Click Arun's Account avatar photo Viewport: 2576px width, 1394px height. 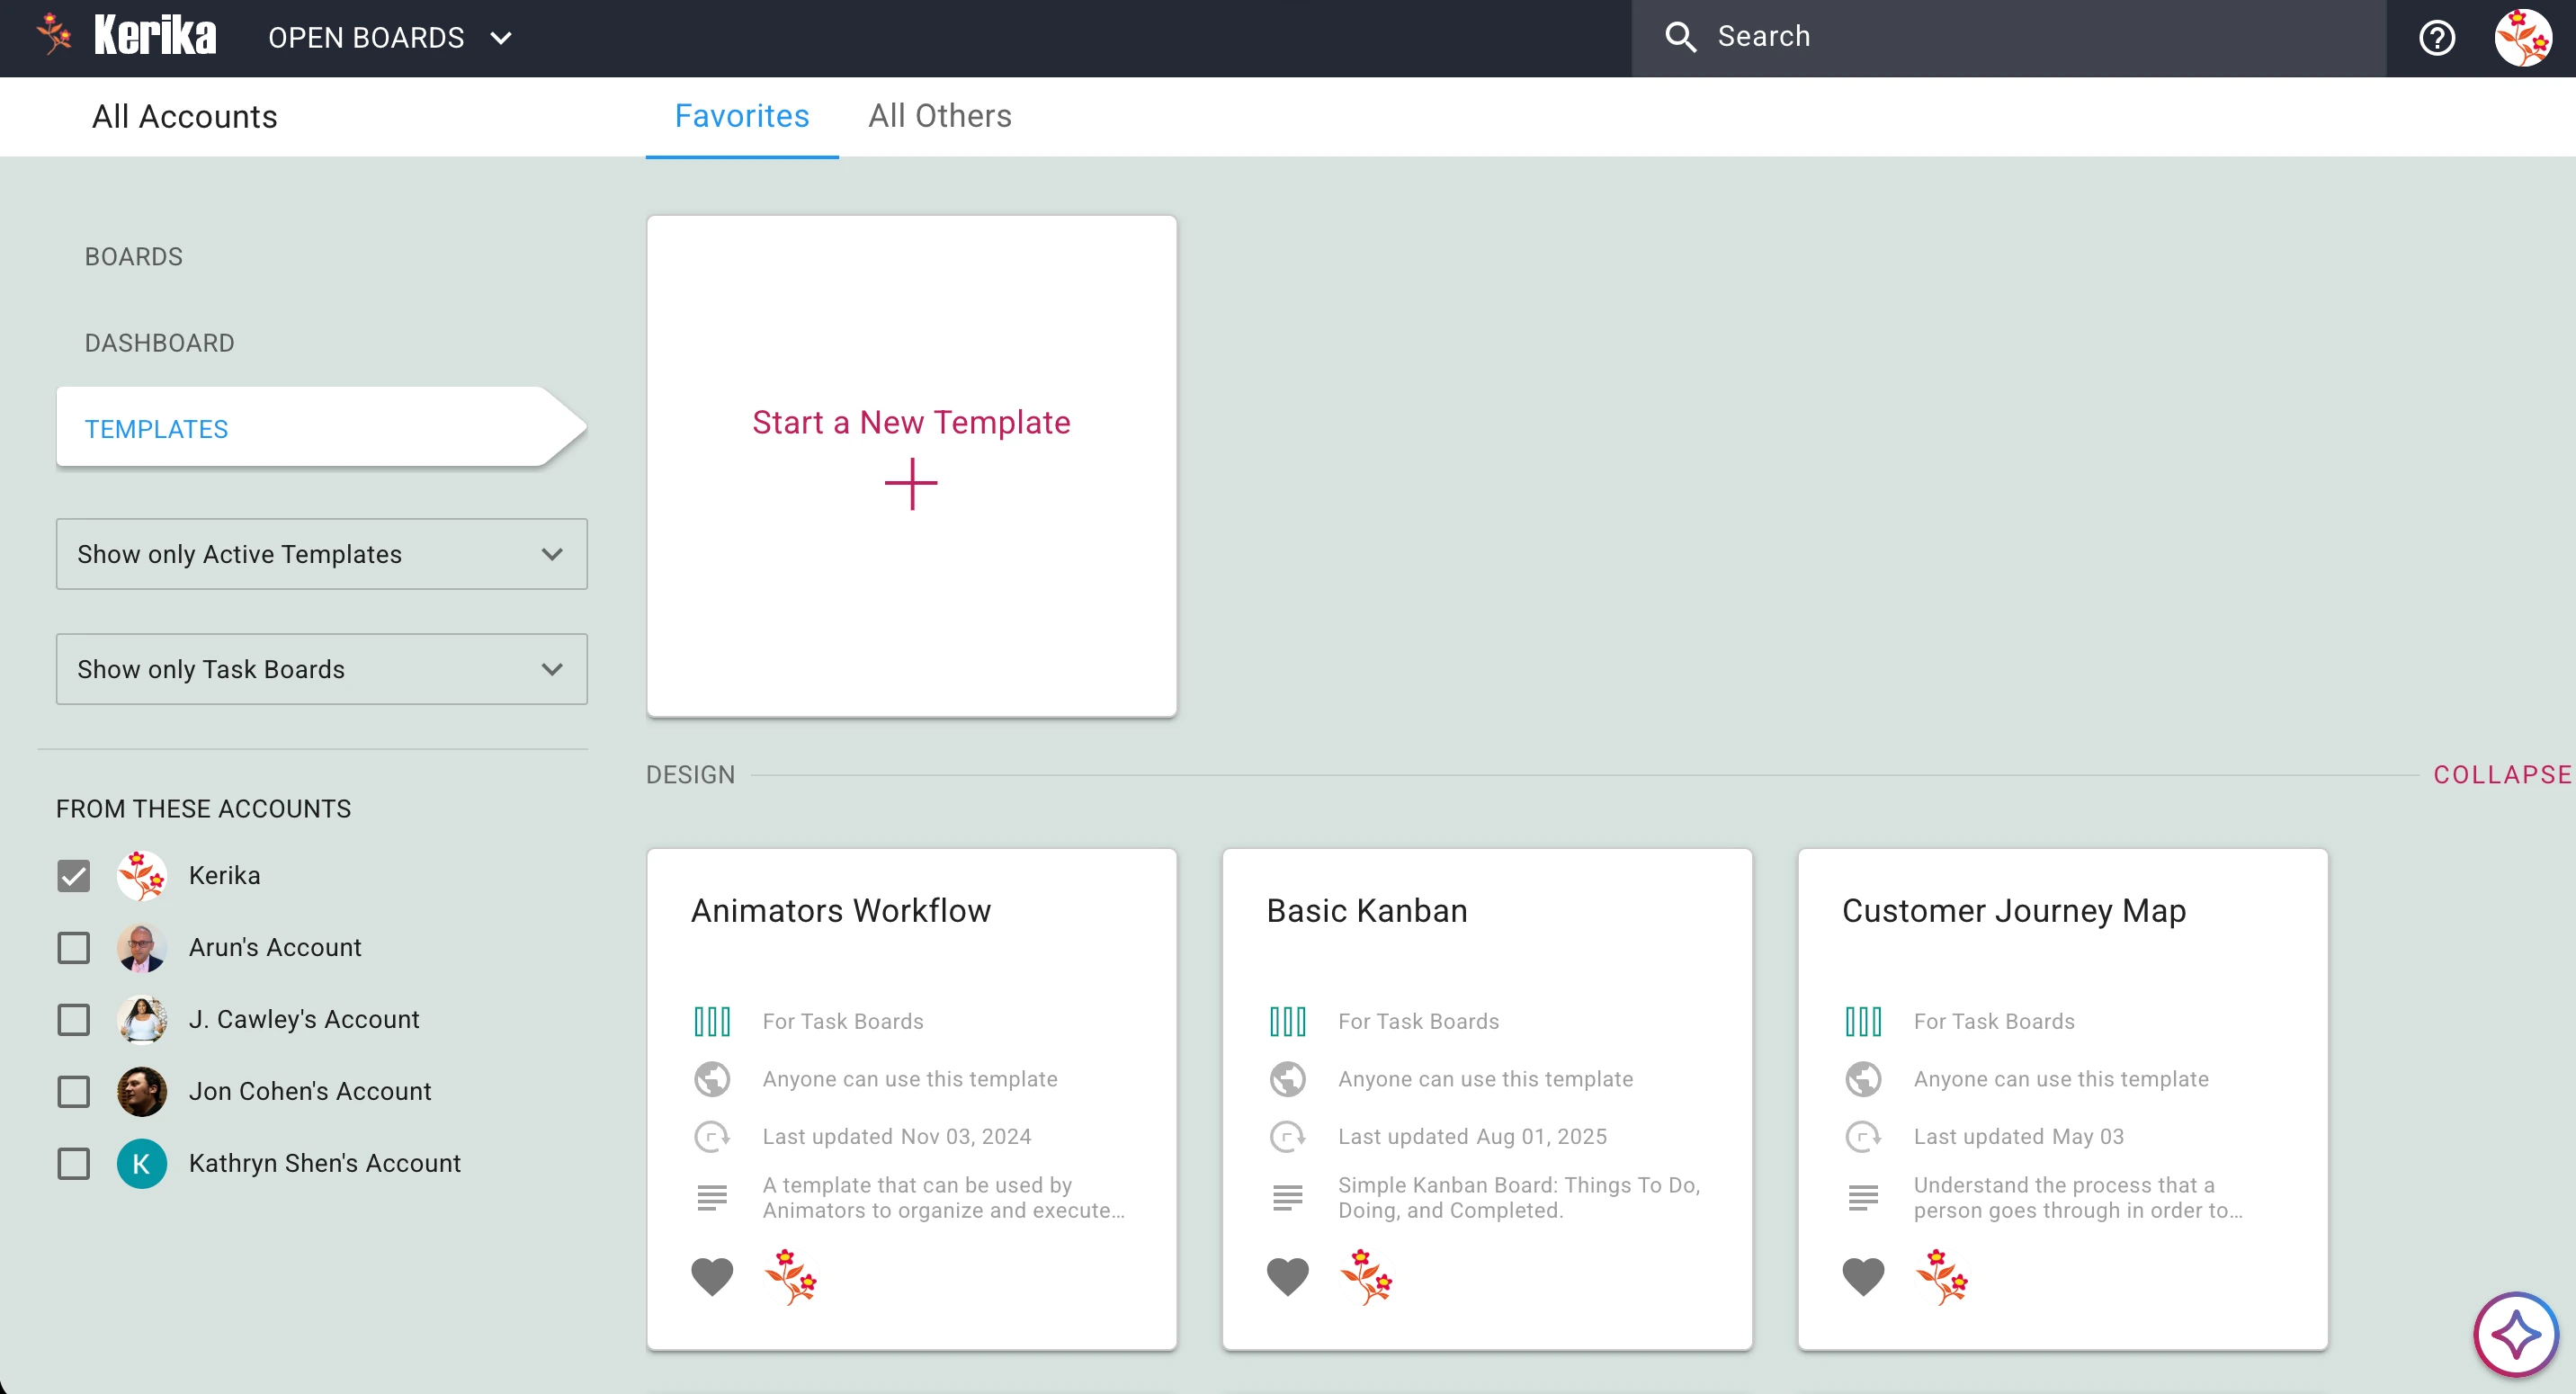(x=141, y=948)
